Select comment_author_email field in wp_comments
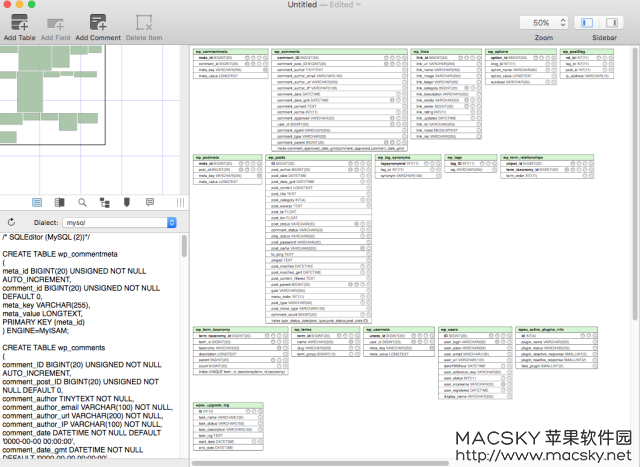This screenshot has width=640, height=467. (x=339, y=76)
